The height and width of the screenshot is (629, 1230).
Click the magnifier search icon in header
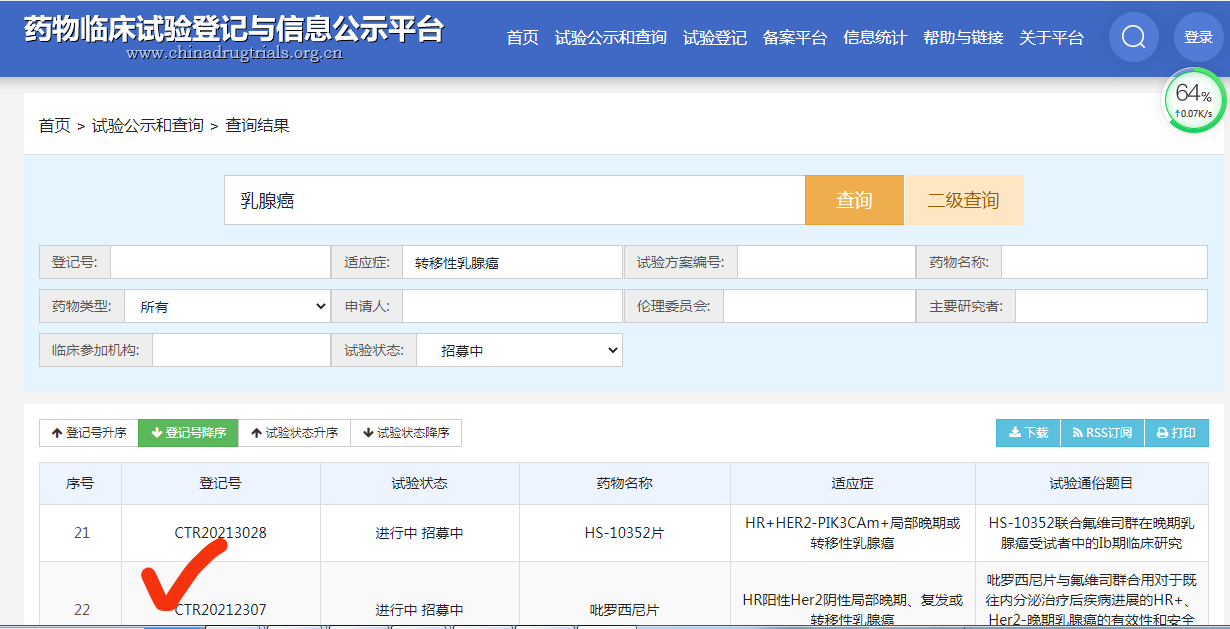point(1133,37)
